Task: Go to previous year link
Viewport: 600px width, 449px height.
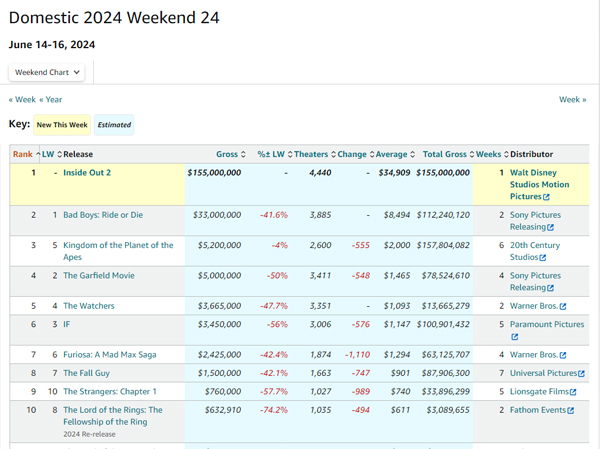Action: (x=51, y=100)
